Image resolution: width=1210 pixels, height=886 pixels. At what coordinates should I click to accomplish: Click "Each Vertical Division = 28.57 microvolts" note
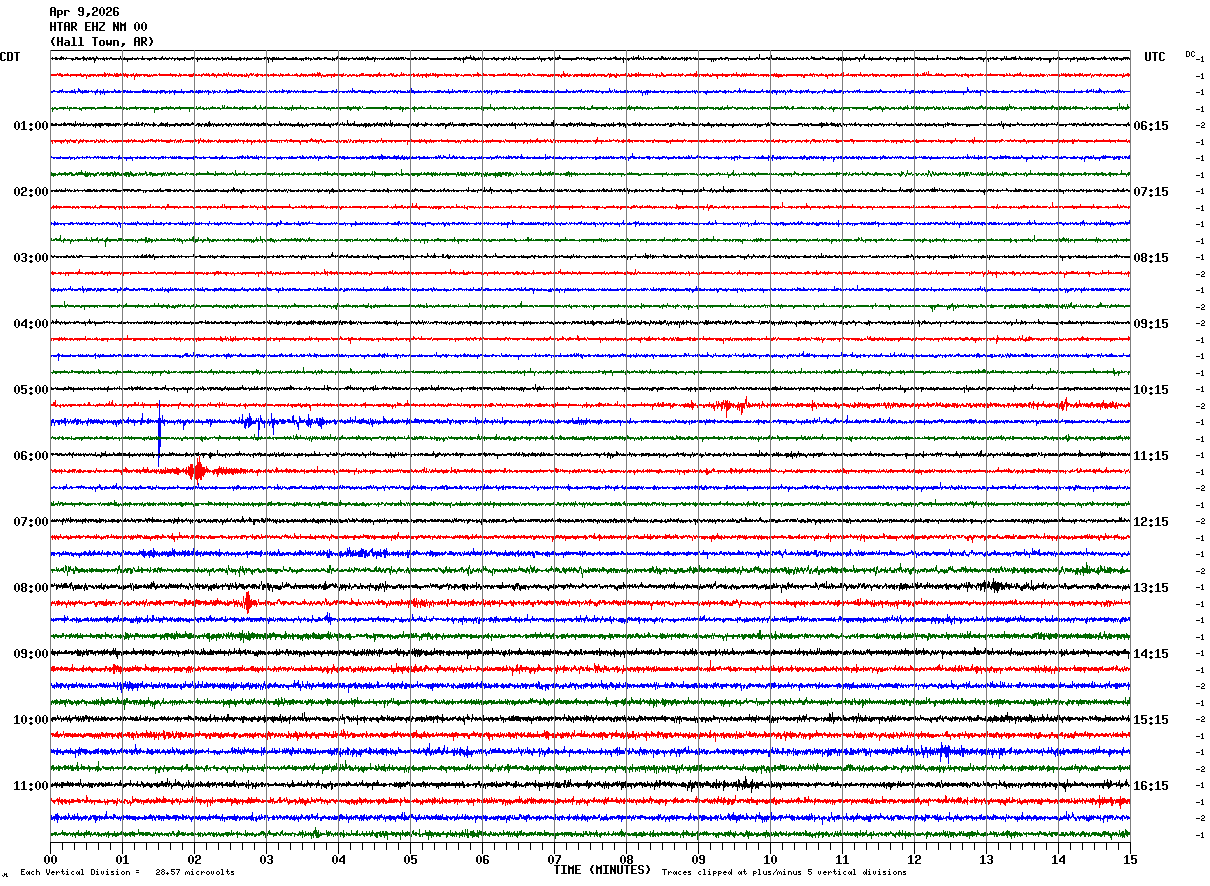127,872
